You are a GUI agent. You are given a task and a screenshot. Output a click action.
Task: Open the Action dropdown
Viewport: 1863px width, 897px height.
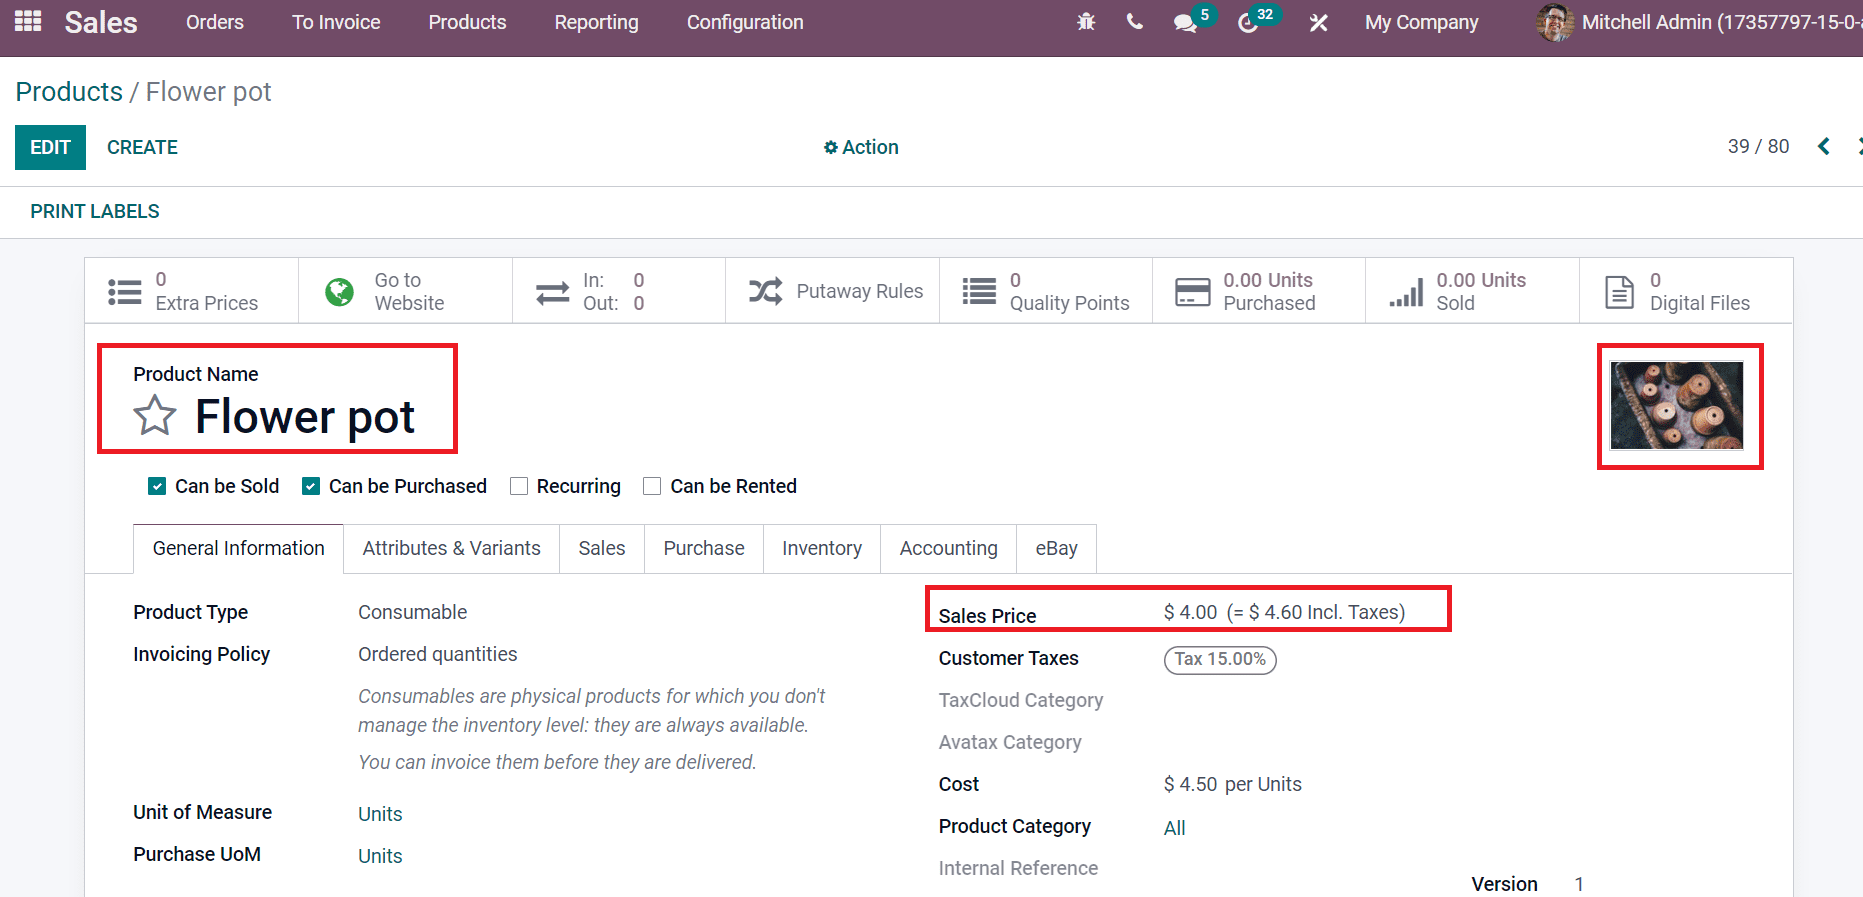point(861,147)
